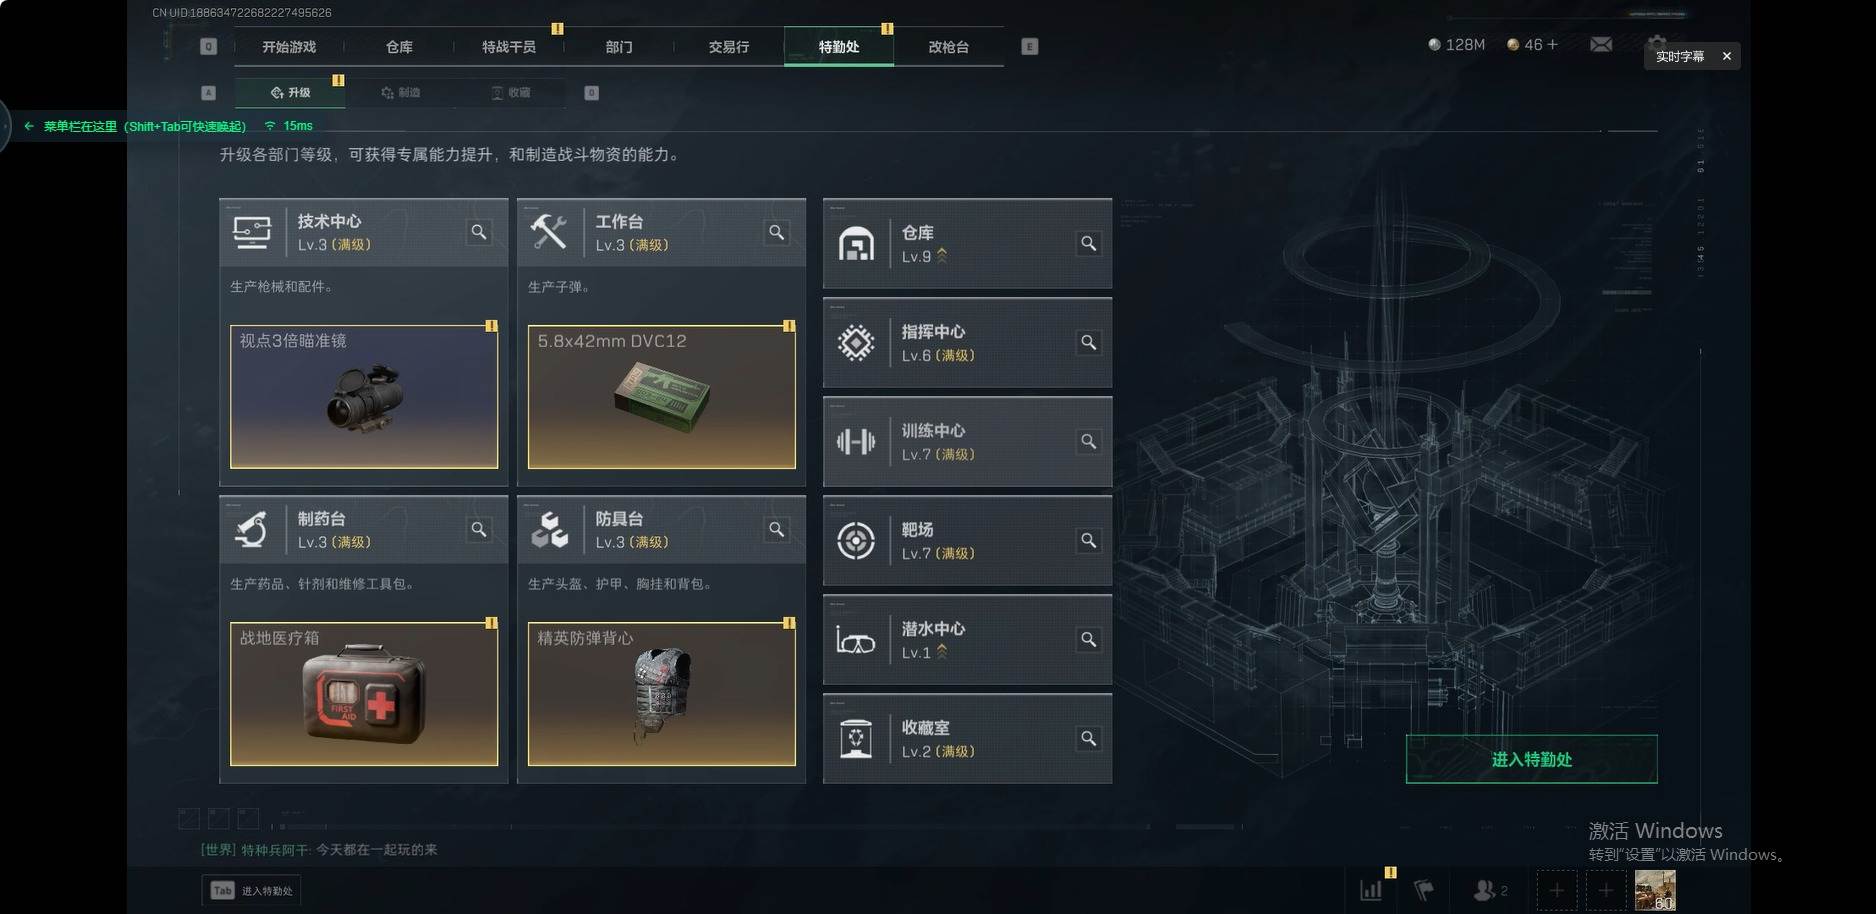Choose the 精英防弹背心 item card
This screenshot has height=914, width=1876.
tap(662, 694)
